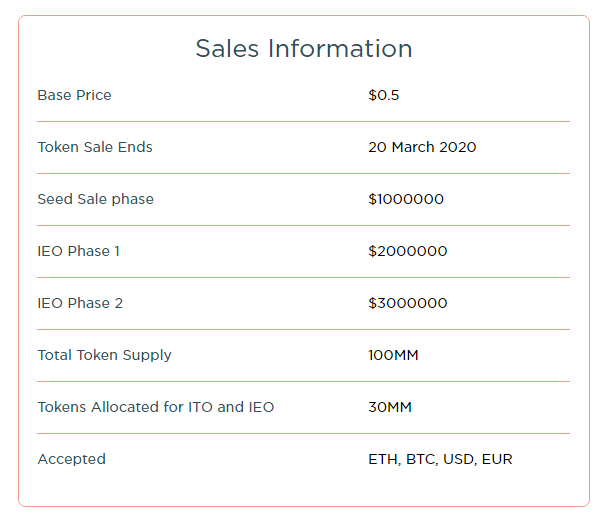
Task: Select the Accepted label
Action: [72, 459]
